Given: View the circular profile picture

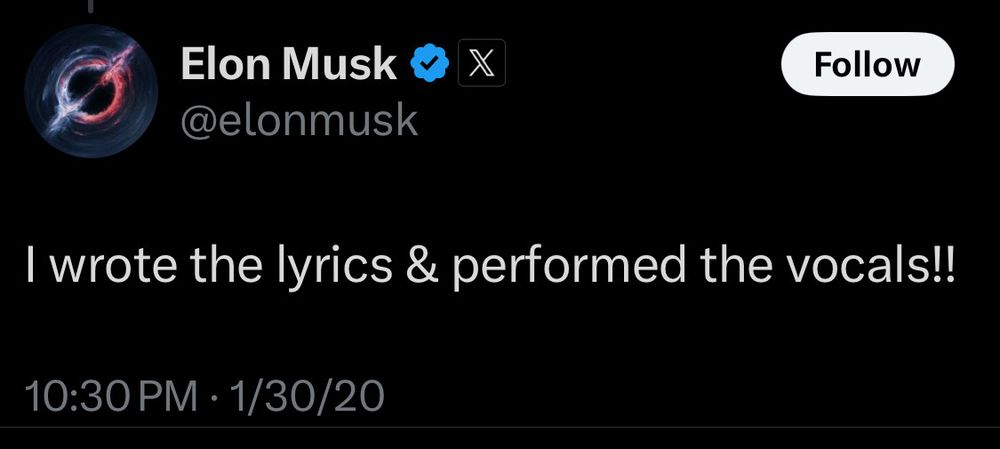Looking at the screenshot, I should (x=90, y=91).
